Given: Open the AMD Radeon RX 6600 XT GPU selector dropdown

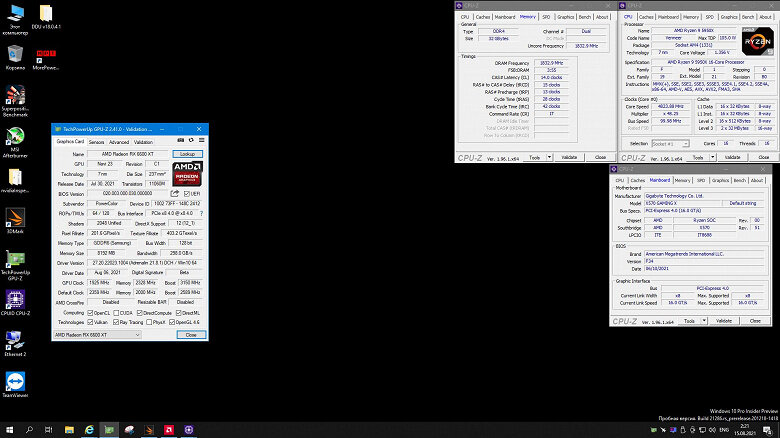Looking at the screenshot, I should click(x=97, y=335).
